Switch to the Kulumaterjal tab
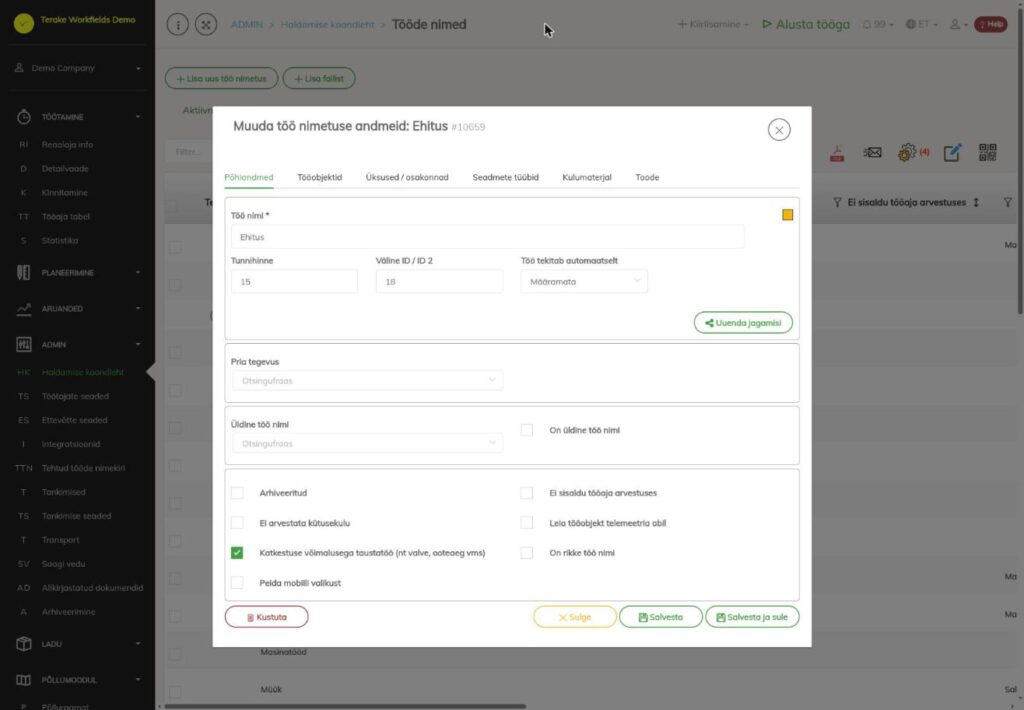Screen dimensions: 1024x710 (586, 177)
